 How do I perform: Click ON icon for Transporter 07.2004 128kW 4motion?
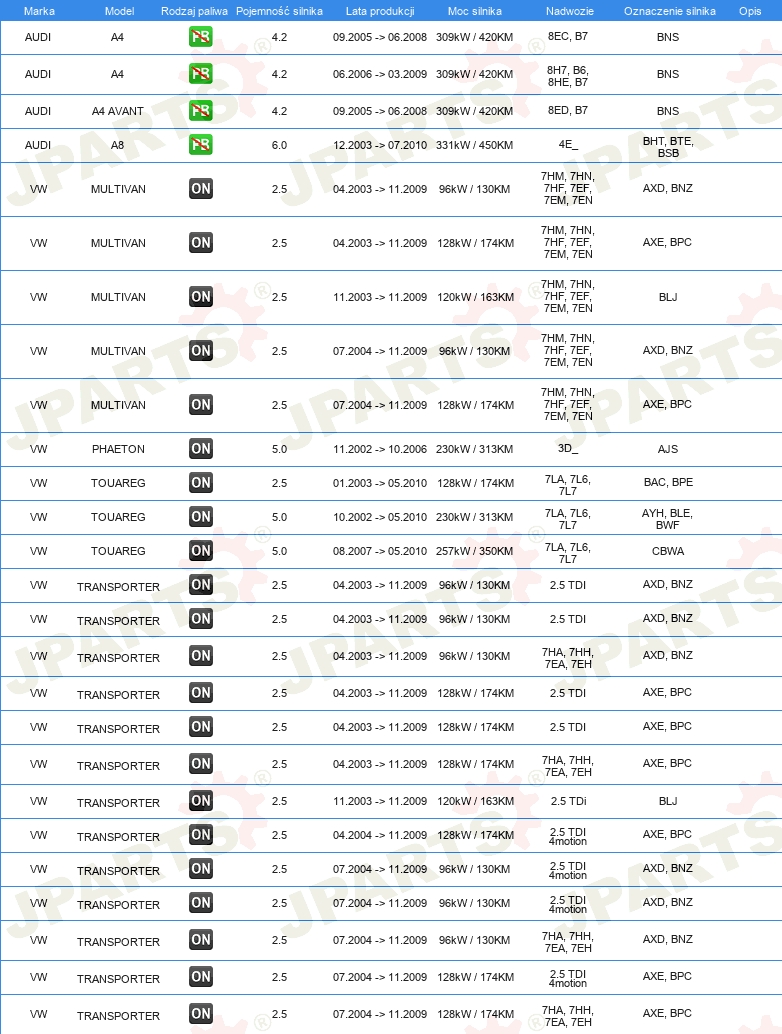tap(200, 977)
